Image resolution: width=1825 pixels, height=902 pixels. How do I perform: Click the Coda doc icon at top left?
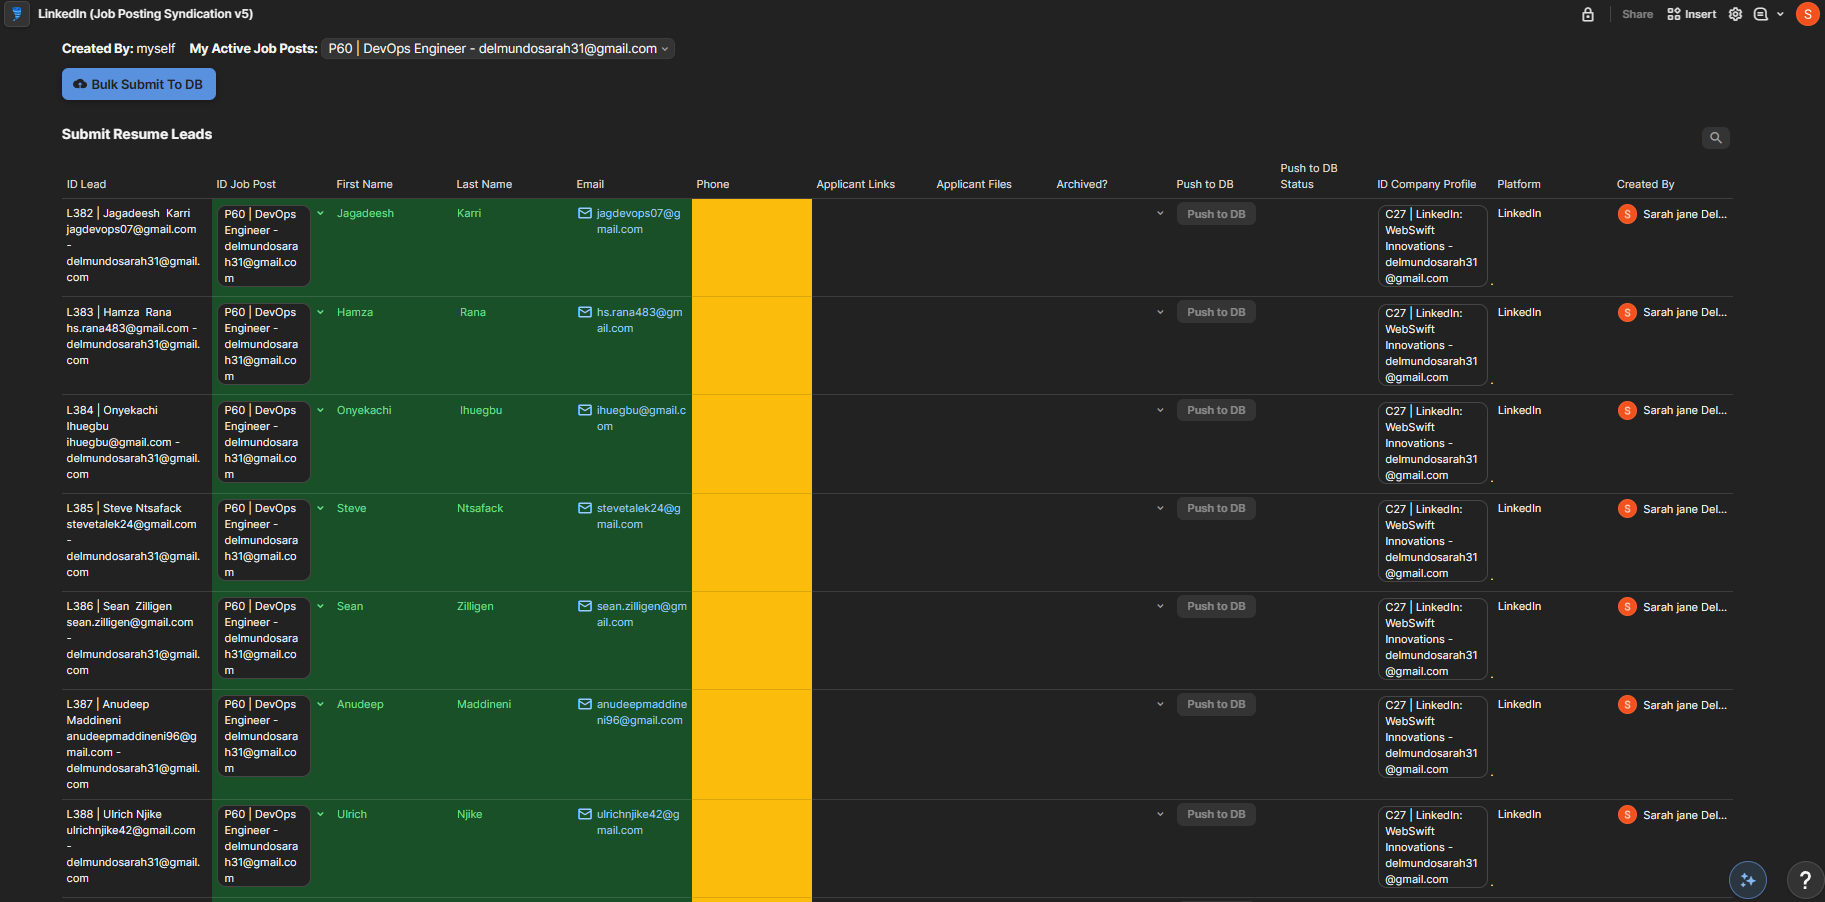(16, 14)
